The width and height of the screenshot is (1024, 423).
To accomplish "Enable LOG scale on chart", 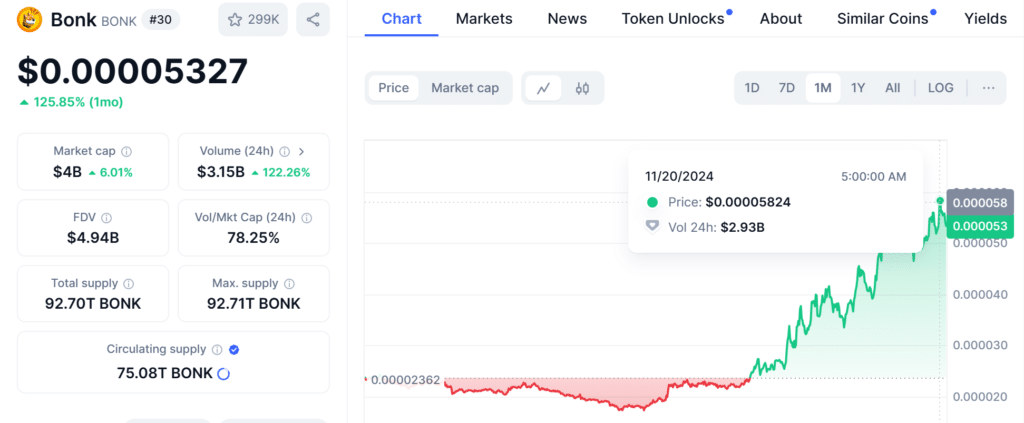I will tap(940, 88).
